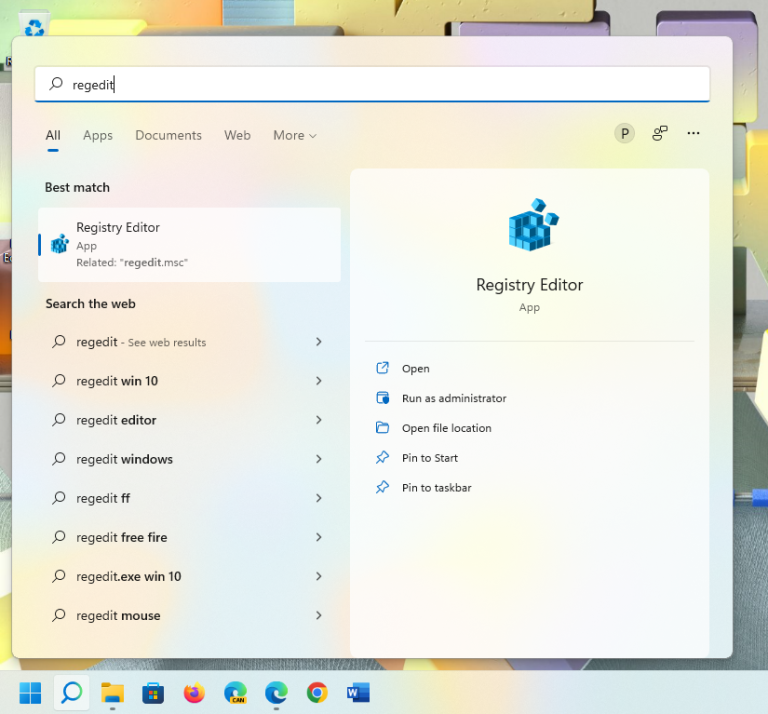Viewport: 768px width, 714px height.
Task: Expand the 'regedit windows' suggestion arrow
Action: tap(319, 459)
